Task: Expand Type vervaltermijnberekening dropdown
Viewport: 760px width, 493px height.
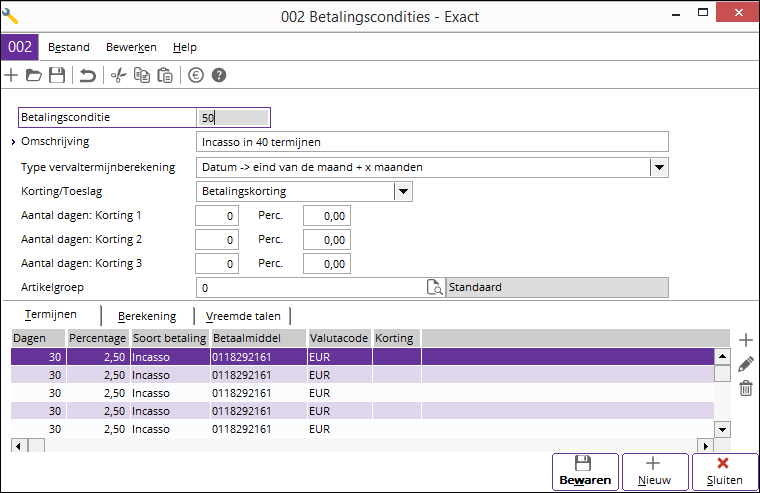Action: pos(658,167)
